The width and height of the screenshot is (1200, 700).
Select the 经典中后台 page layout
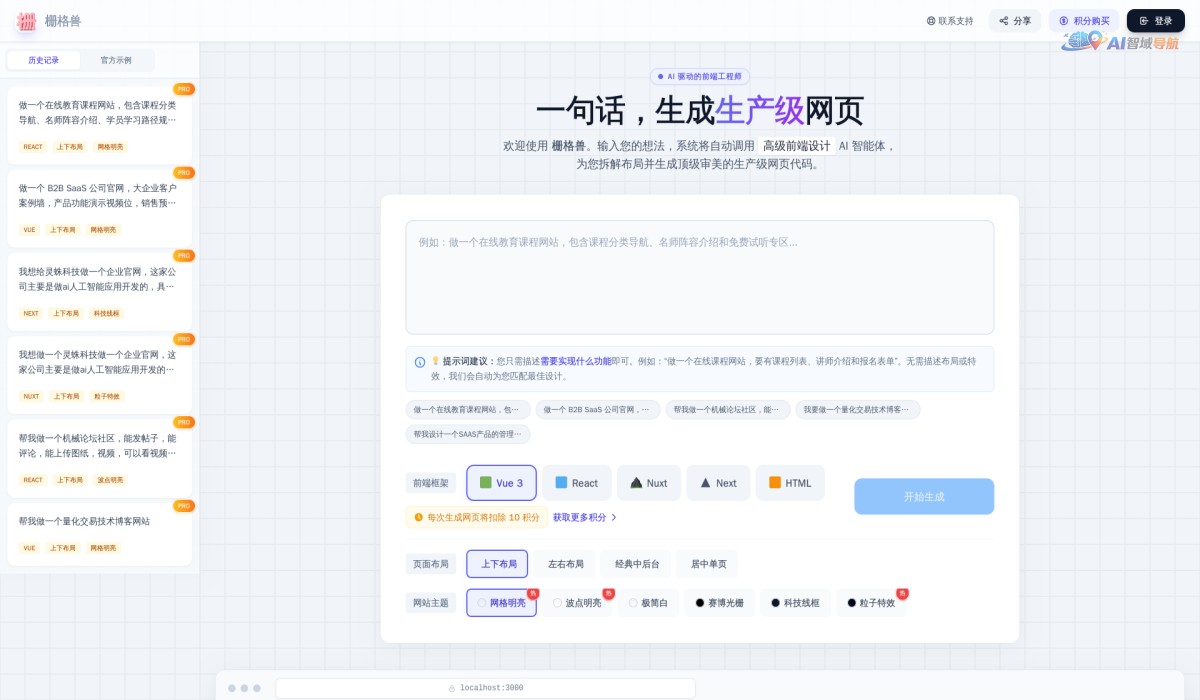(x=636, y=564)
